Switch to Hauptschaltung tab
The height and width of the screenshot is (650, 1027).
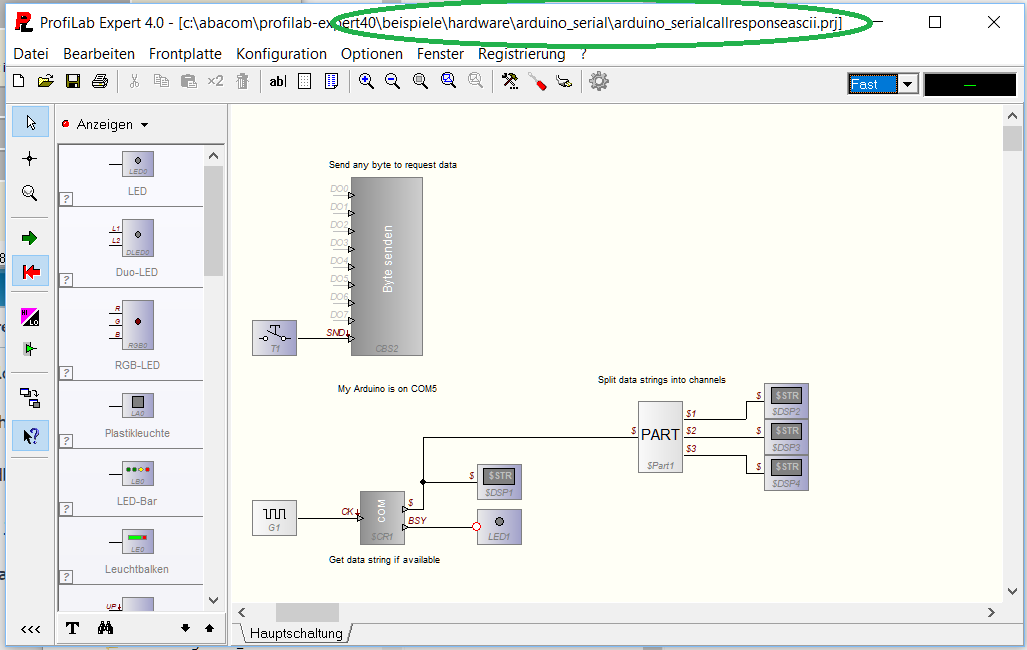coord(296,633)
